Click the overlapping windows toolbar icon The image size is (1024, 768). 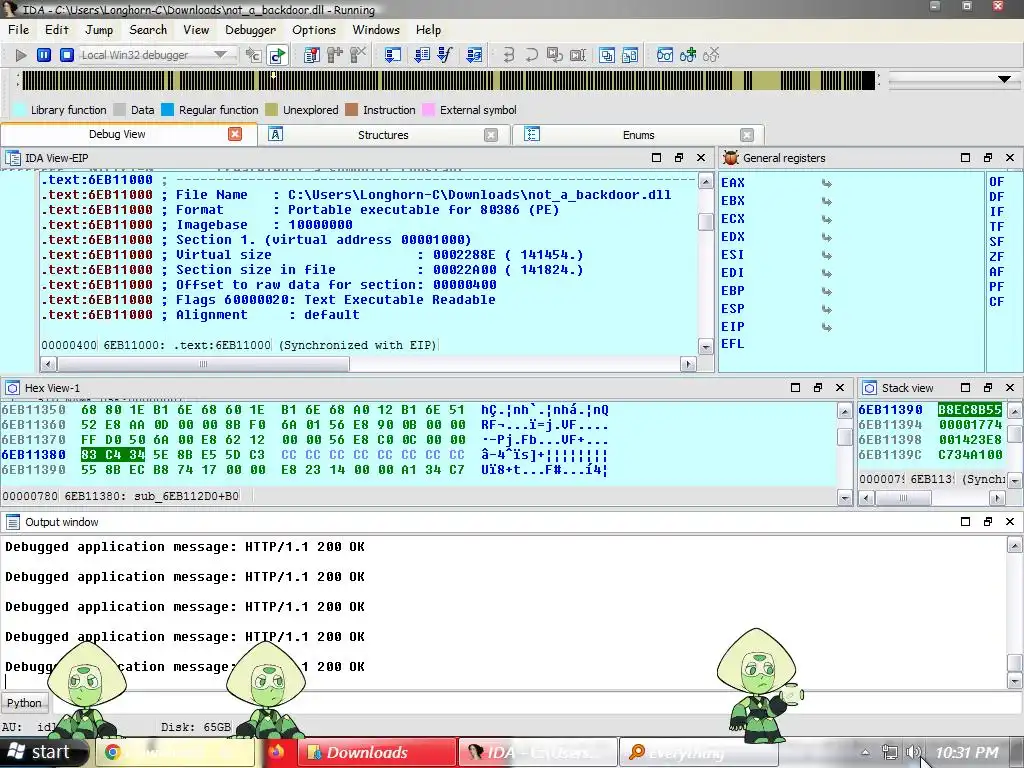pyautogui.click(x=607, y=55)
